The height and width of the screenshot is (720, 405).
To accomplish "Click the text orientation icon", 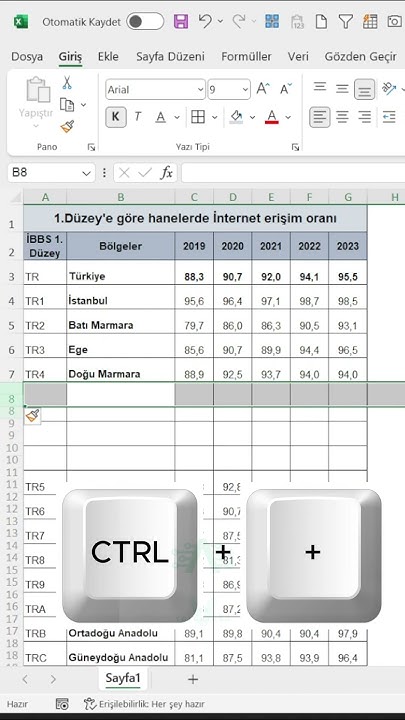I will (389, 89).
